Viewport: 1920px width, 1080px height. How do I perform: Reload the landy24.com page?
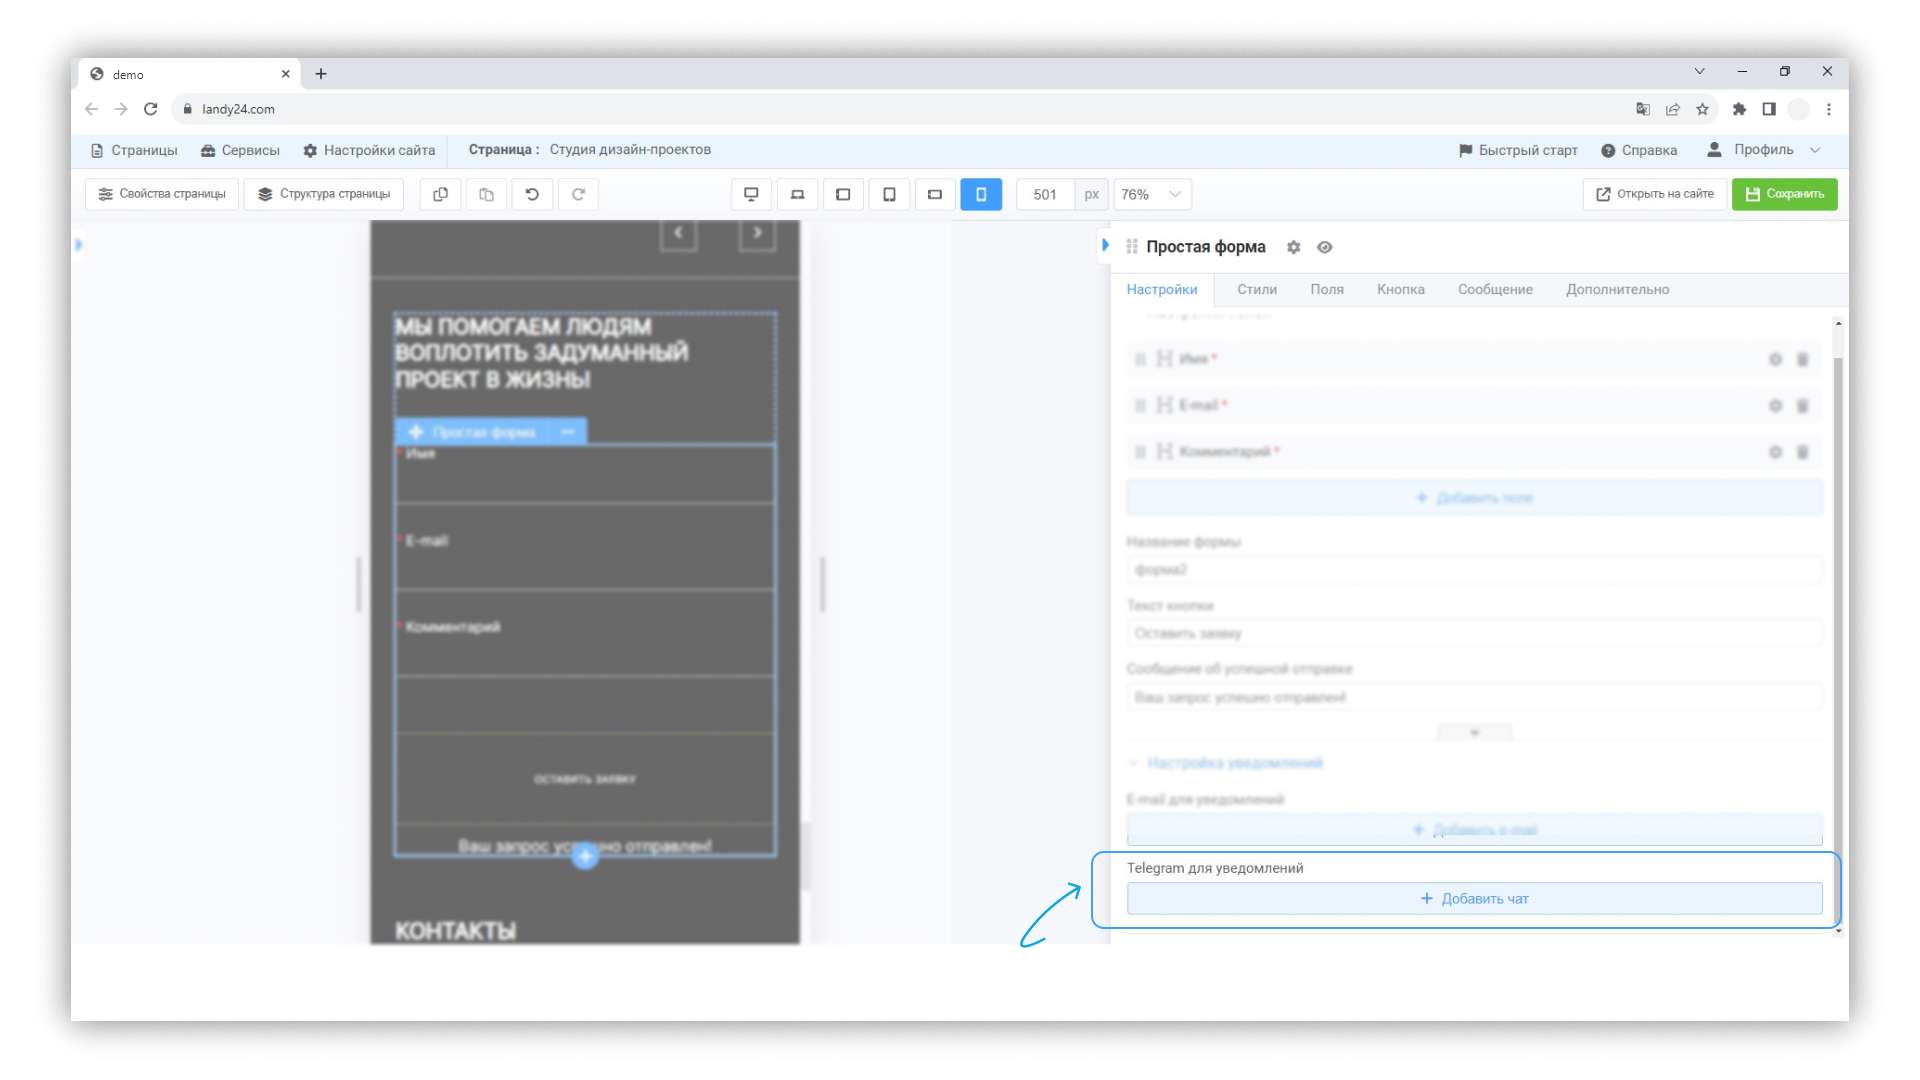[151, 109]
